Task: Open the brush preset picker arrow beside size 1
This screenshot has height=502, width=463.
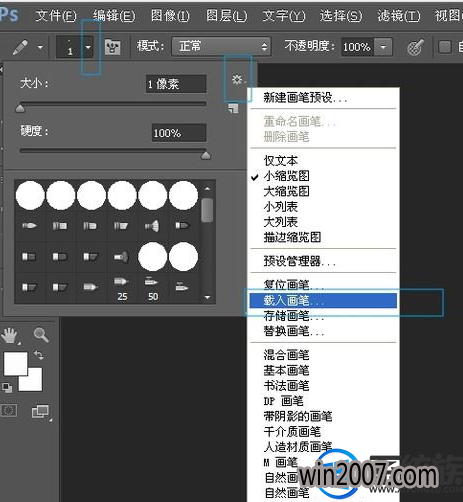Action: point(88,47)
